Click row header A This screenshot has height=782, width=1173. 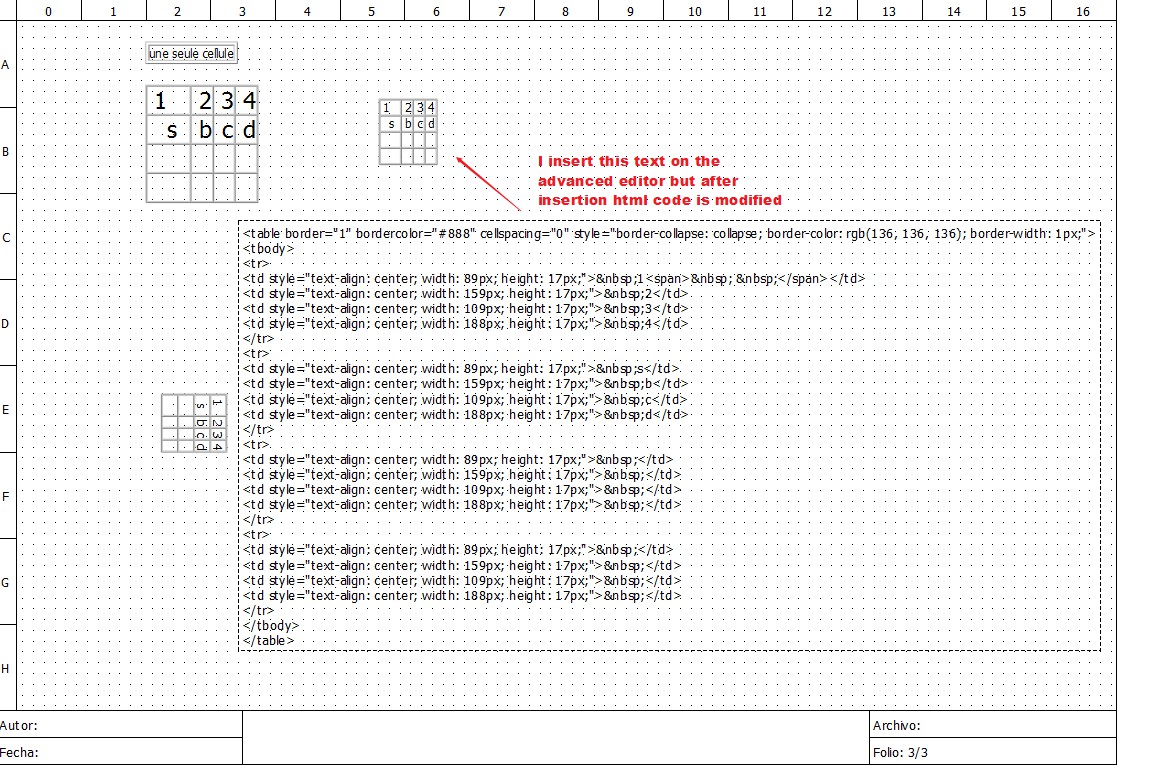pyautogui.click(x=7, y=65)
